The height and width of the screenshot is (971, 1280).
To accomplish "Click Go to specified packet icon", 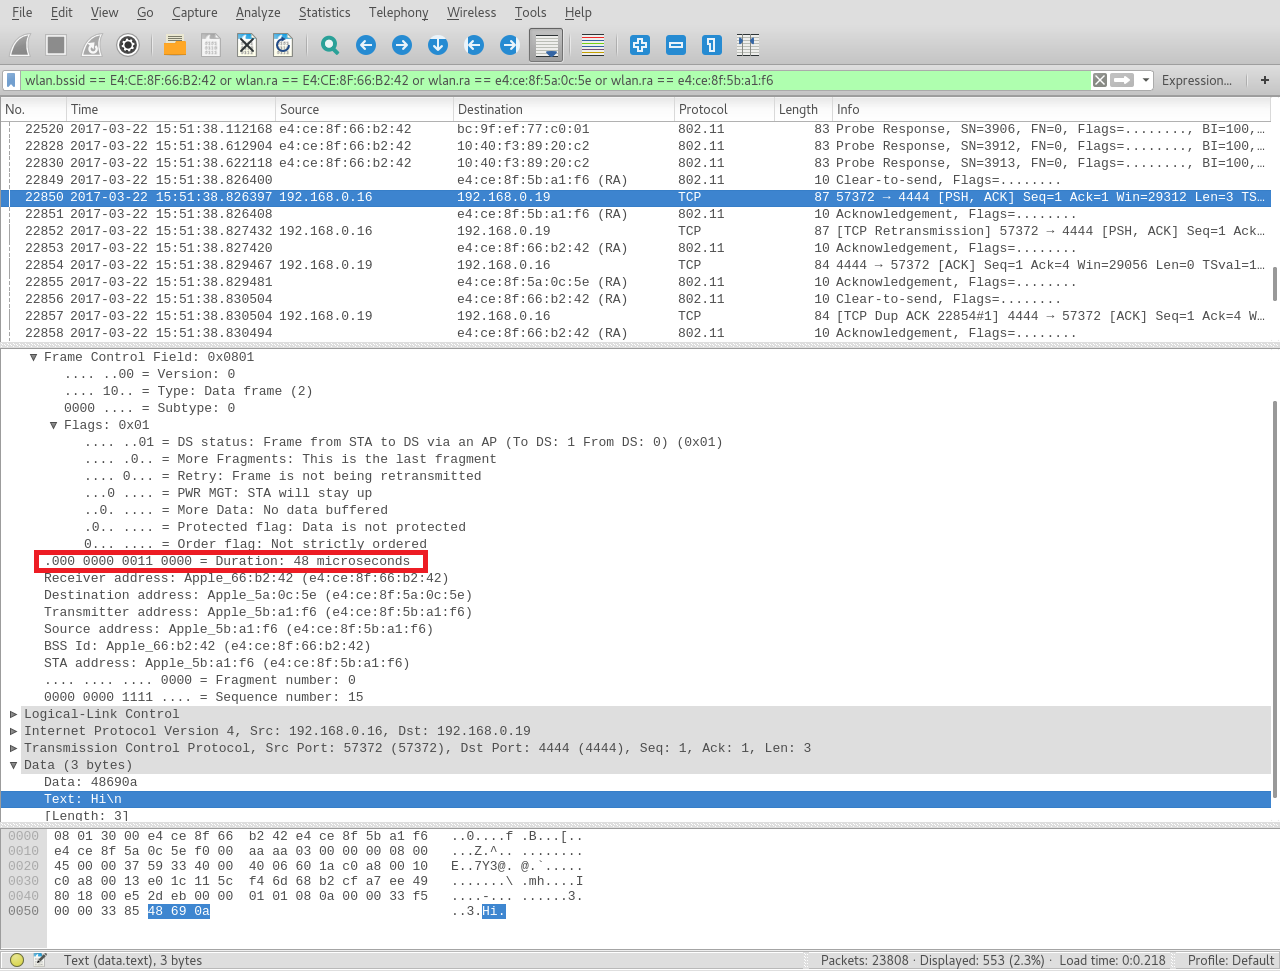I will click(x=438, y=45).
